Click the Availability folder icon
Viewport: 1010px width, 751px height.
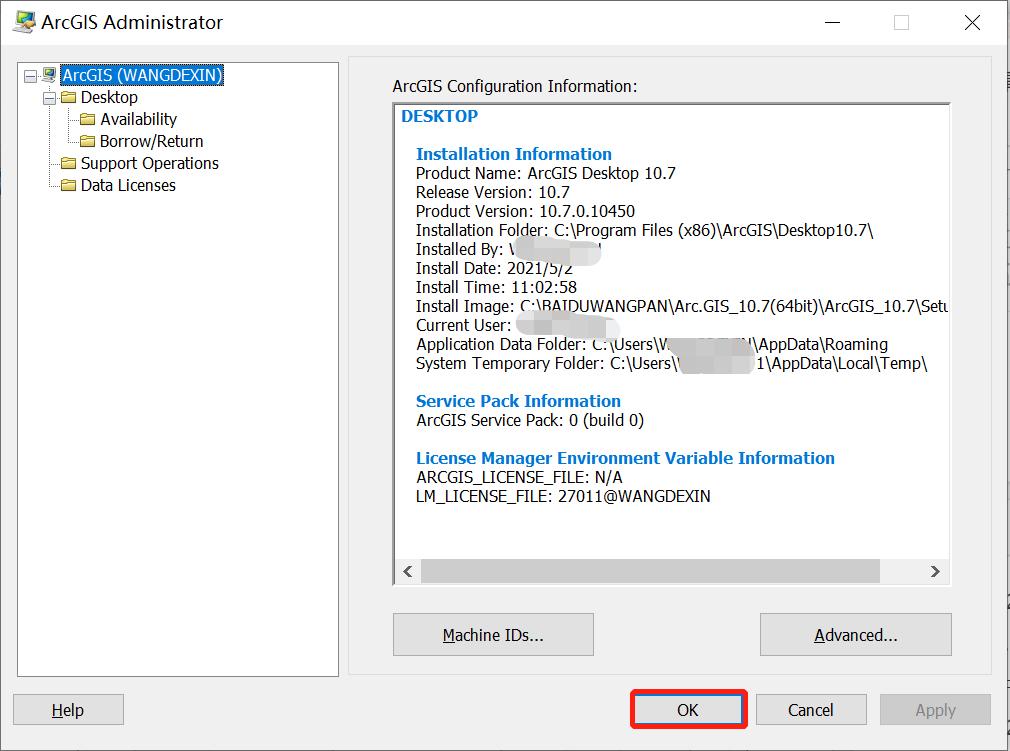coord(88,119)
